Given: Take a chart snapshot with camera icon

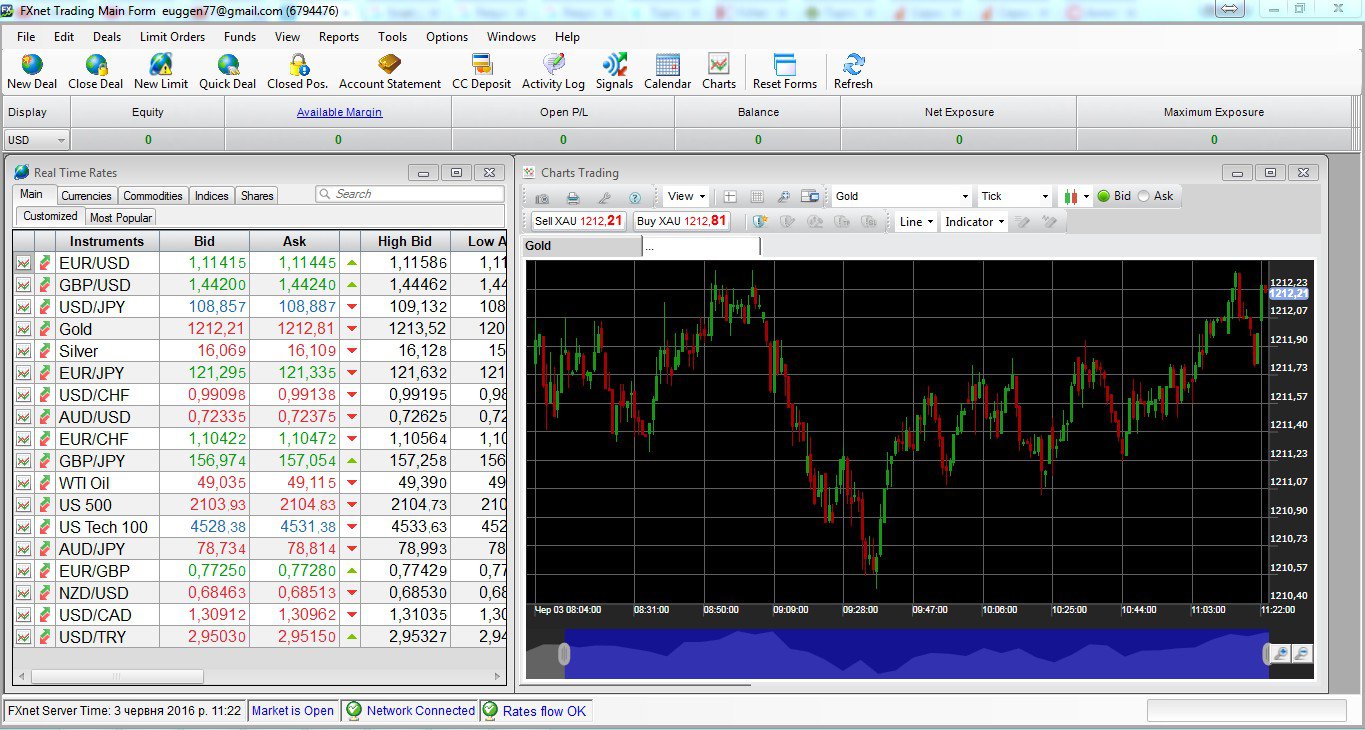Looking at the screenshot, I should tap(542, 197).
